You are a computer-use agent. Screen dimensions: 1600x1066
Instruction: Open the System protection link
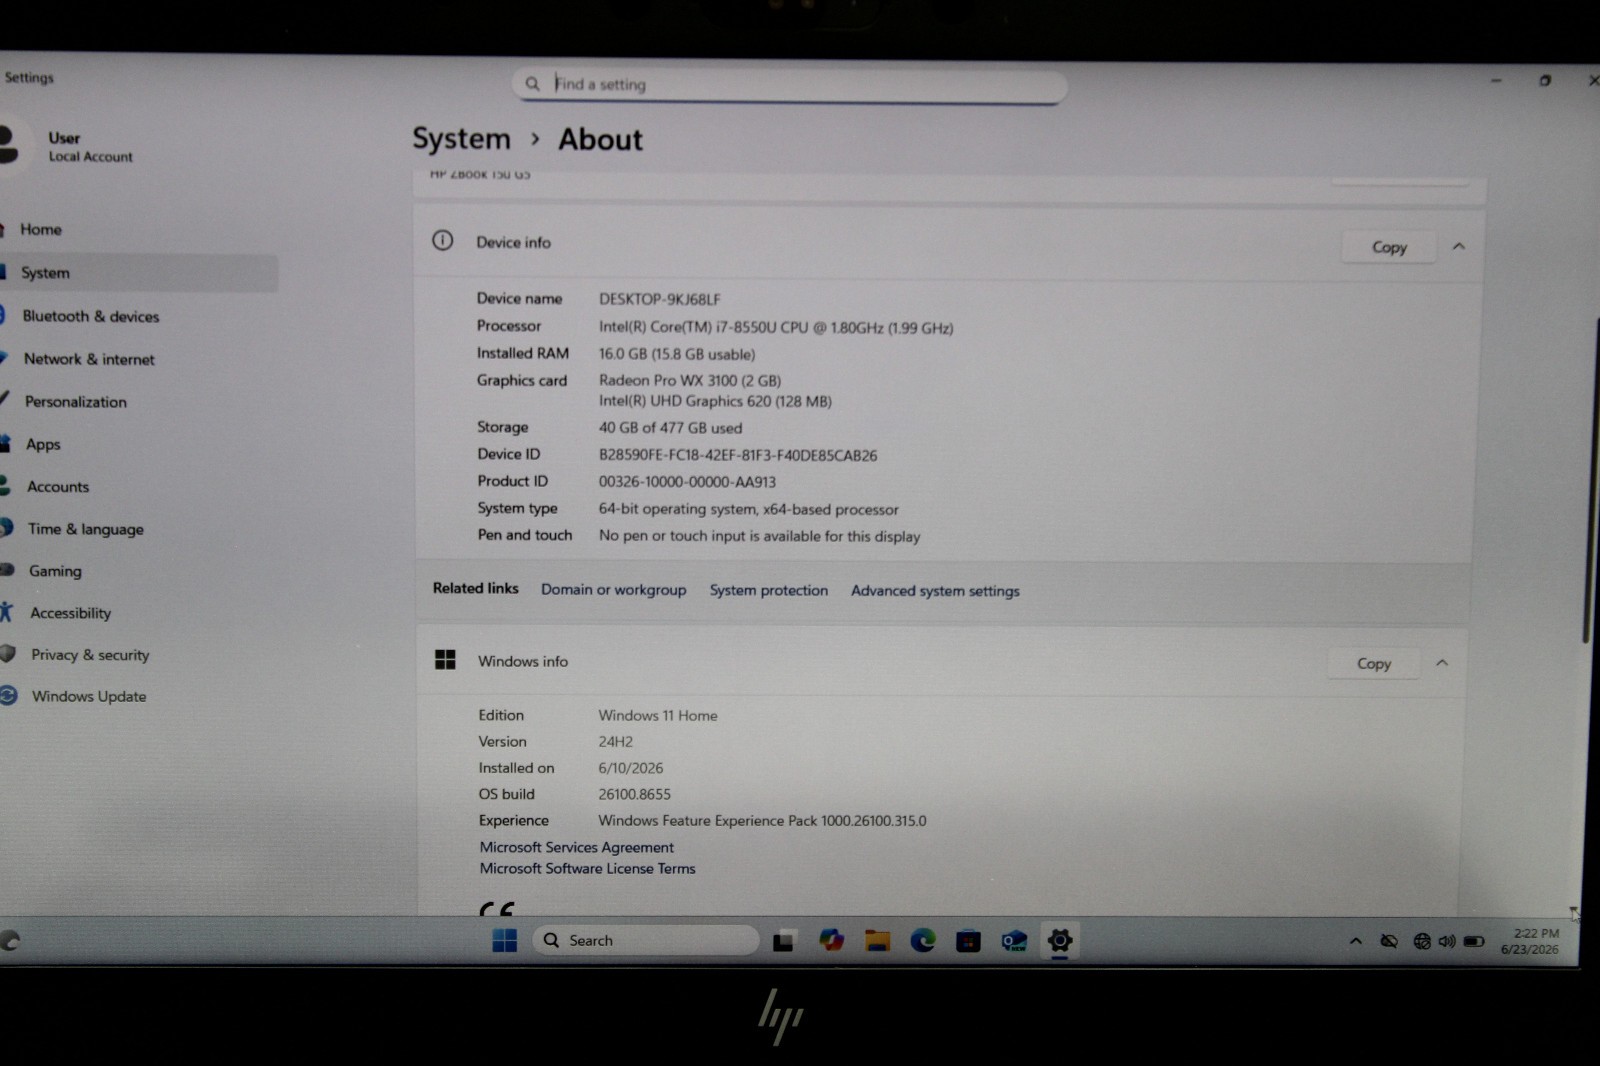coord(769,590)
